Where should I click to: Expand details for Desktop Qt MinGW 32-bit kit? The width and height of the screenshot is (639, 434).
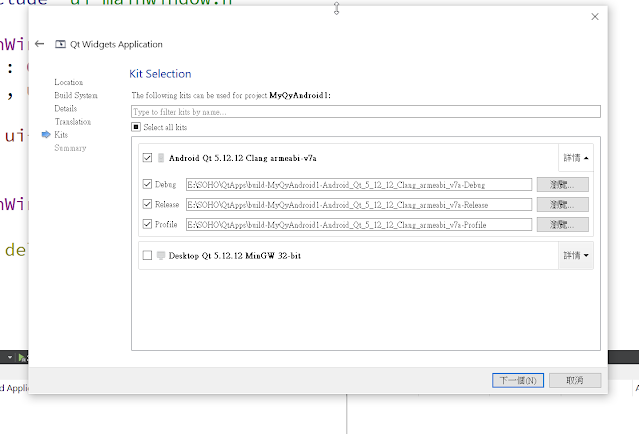[576, 256]
